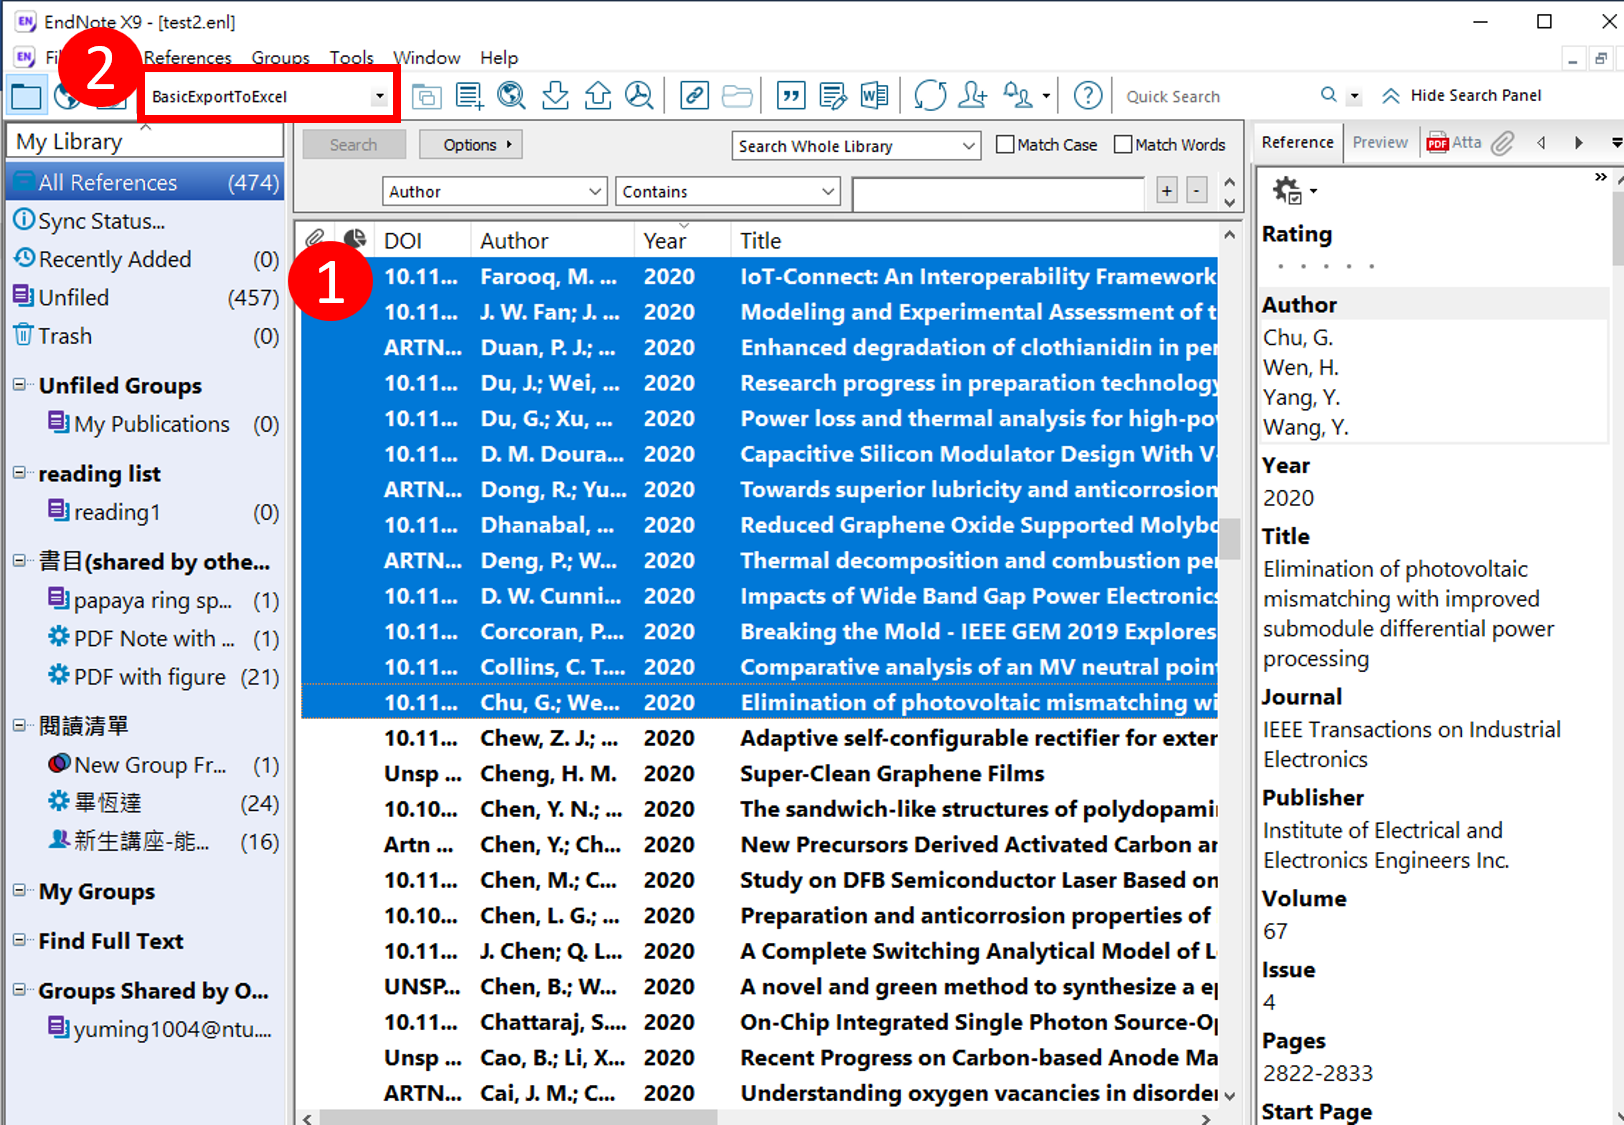Click the Return to Word icon

click(x=874, y=96)
